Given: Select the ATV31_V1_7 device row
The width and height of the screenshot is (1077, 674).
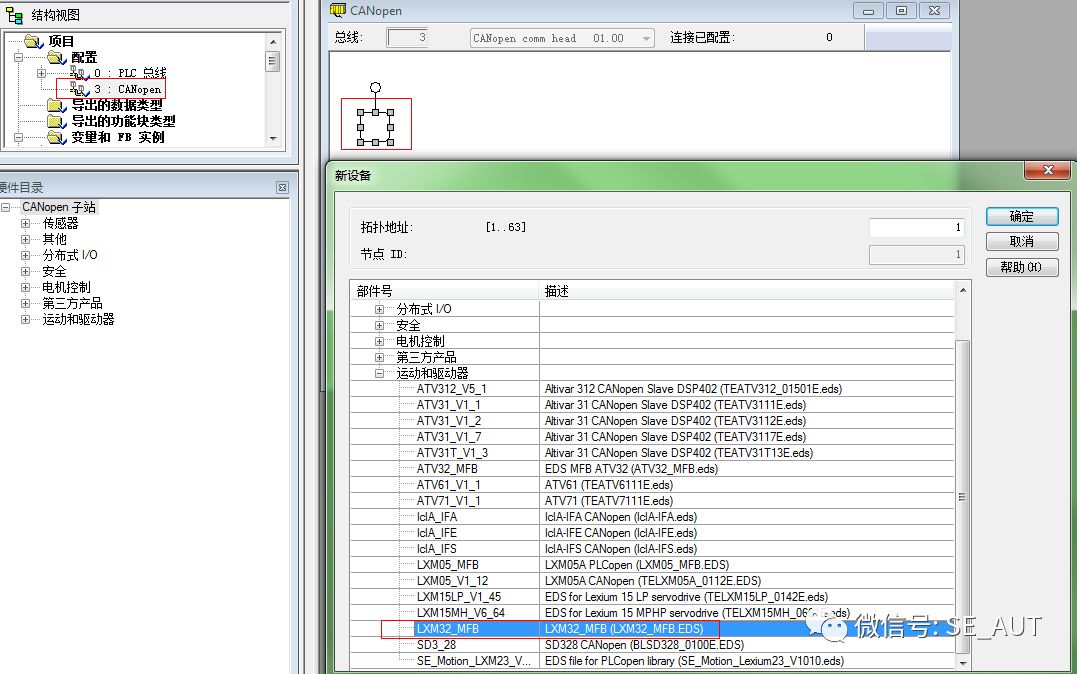Looking at the screenshot, I should pyautogui.click(x=652, y=437).
